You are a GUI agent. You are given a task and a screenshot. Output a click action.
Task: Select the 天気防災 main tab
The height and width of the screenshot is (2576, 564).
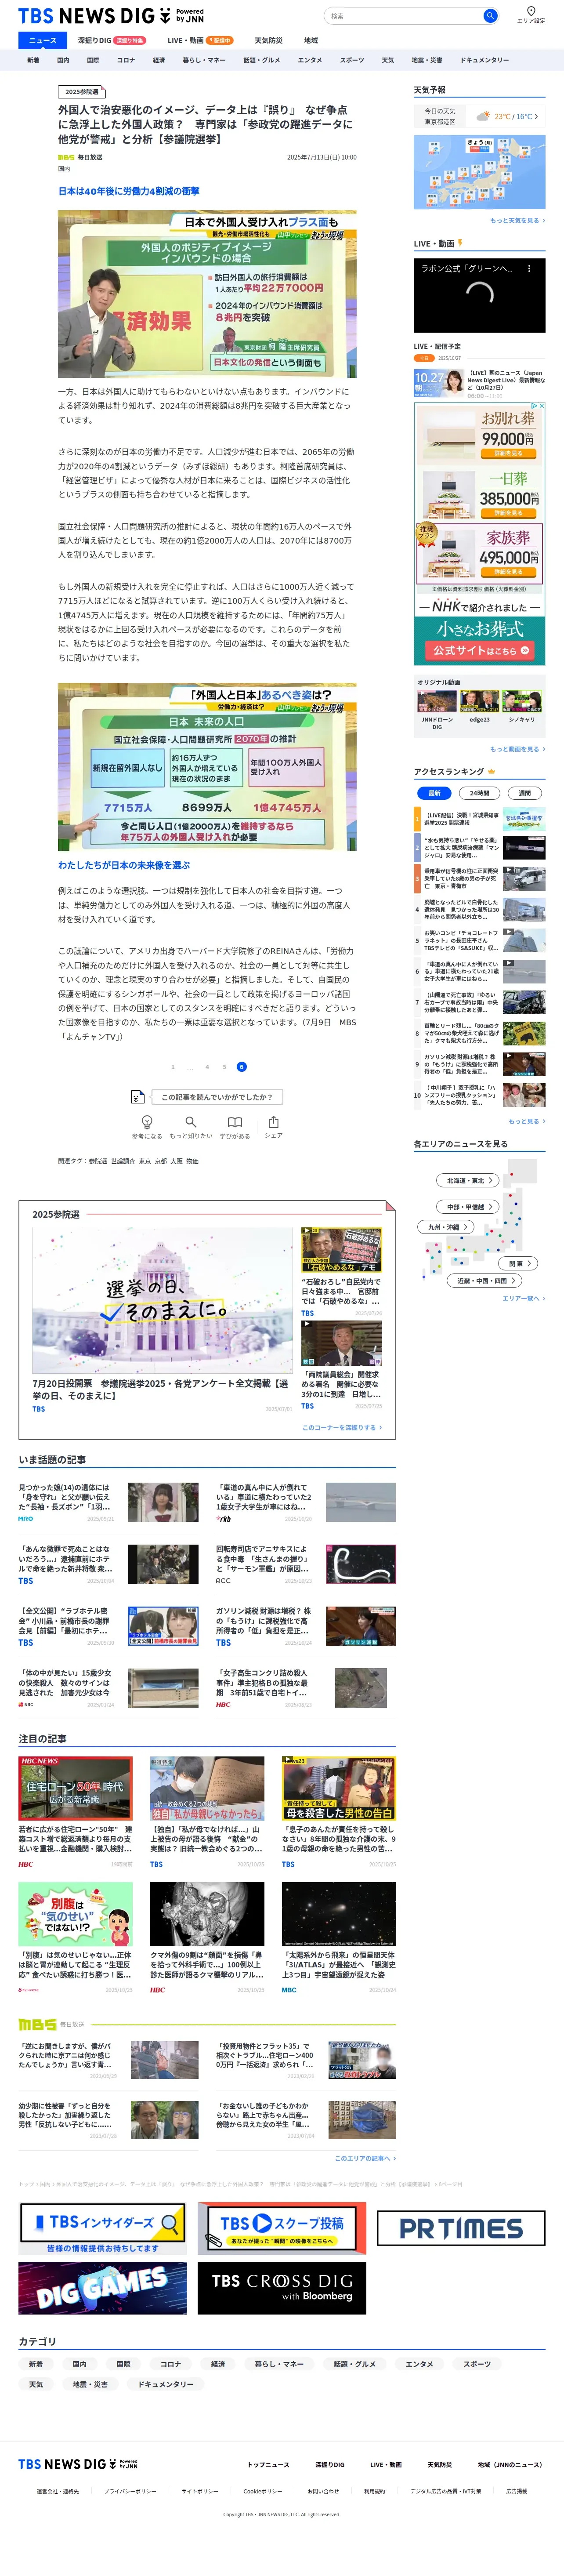[268, 41]
